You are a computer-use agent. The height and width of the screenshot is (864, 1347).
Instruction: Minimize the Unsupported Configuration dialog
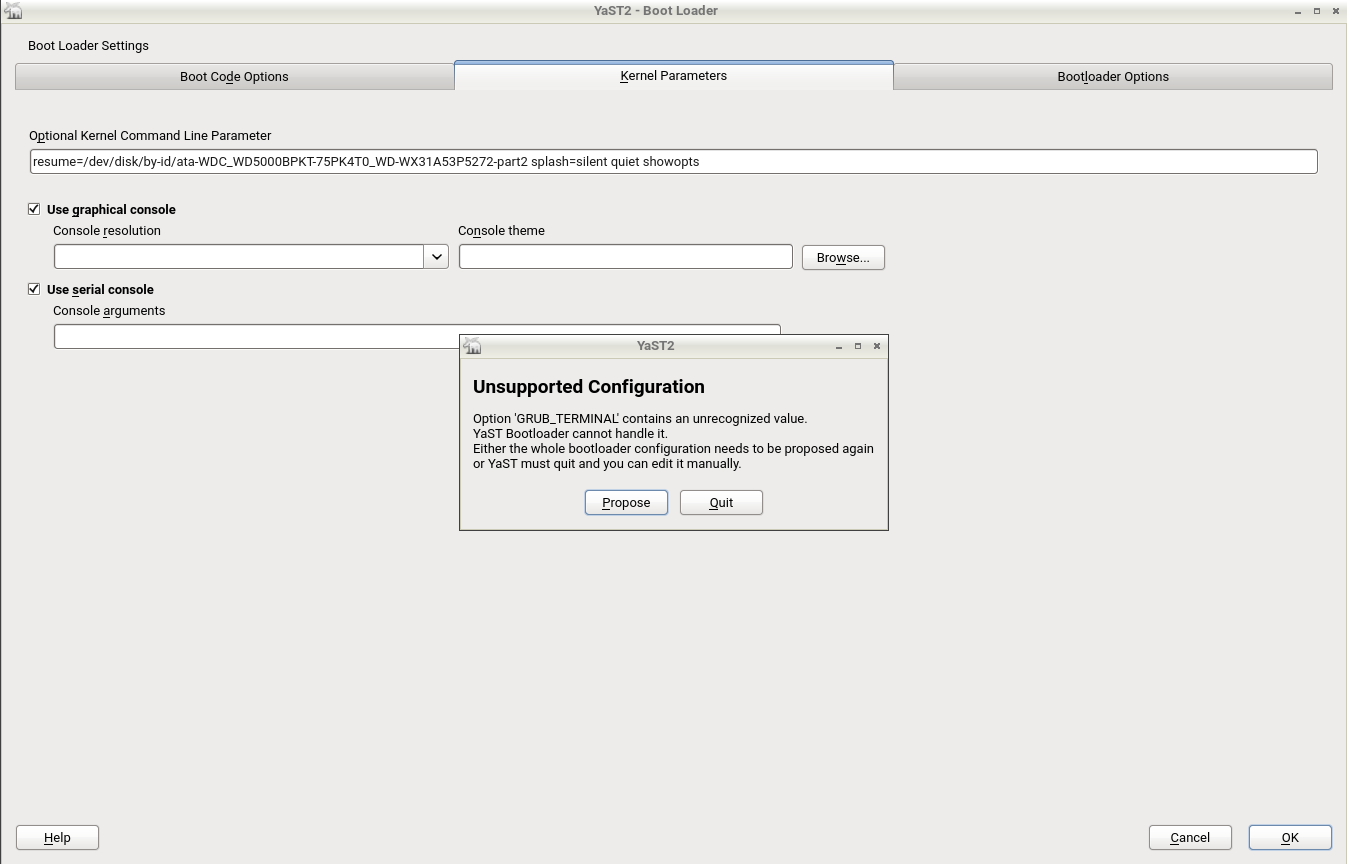pyautogui.click(x=839, y=346)
